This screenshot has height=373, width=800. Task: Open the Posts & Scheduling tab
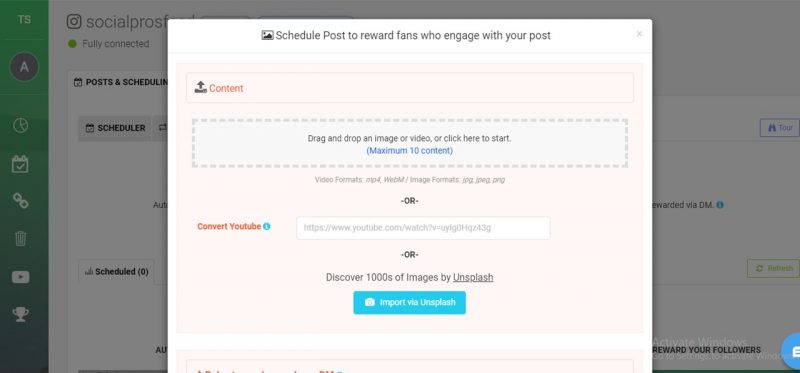tap(121, 82)
